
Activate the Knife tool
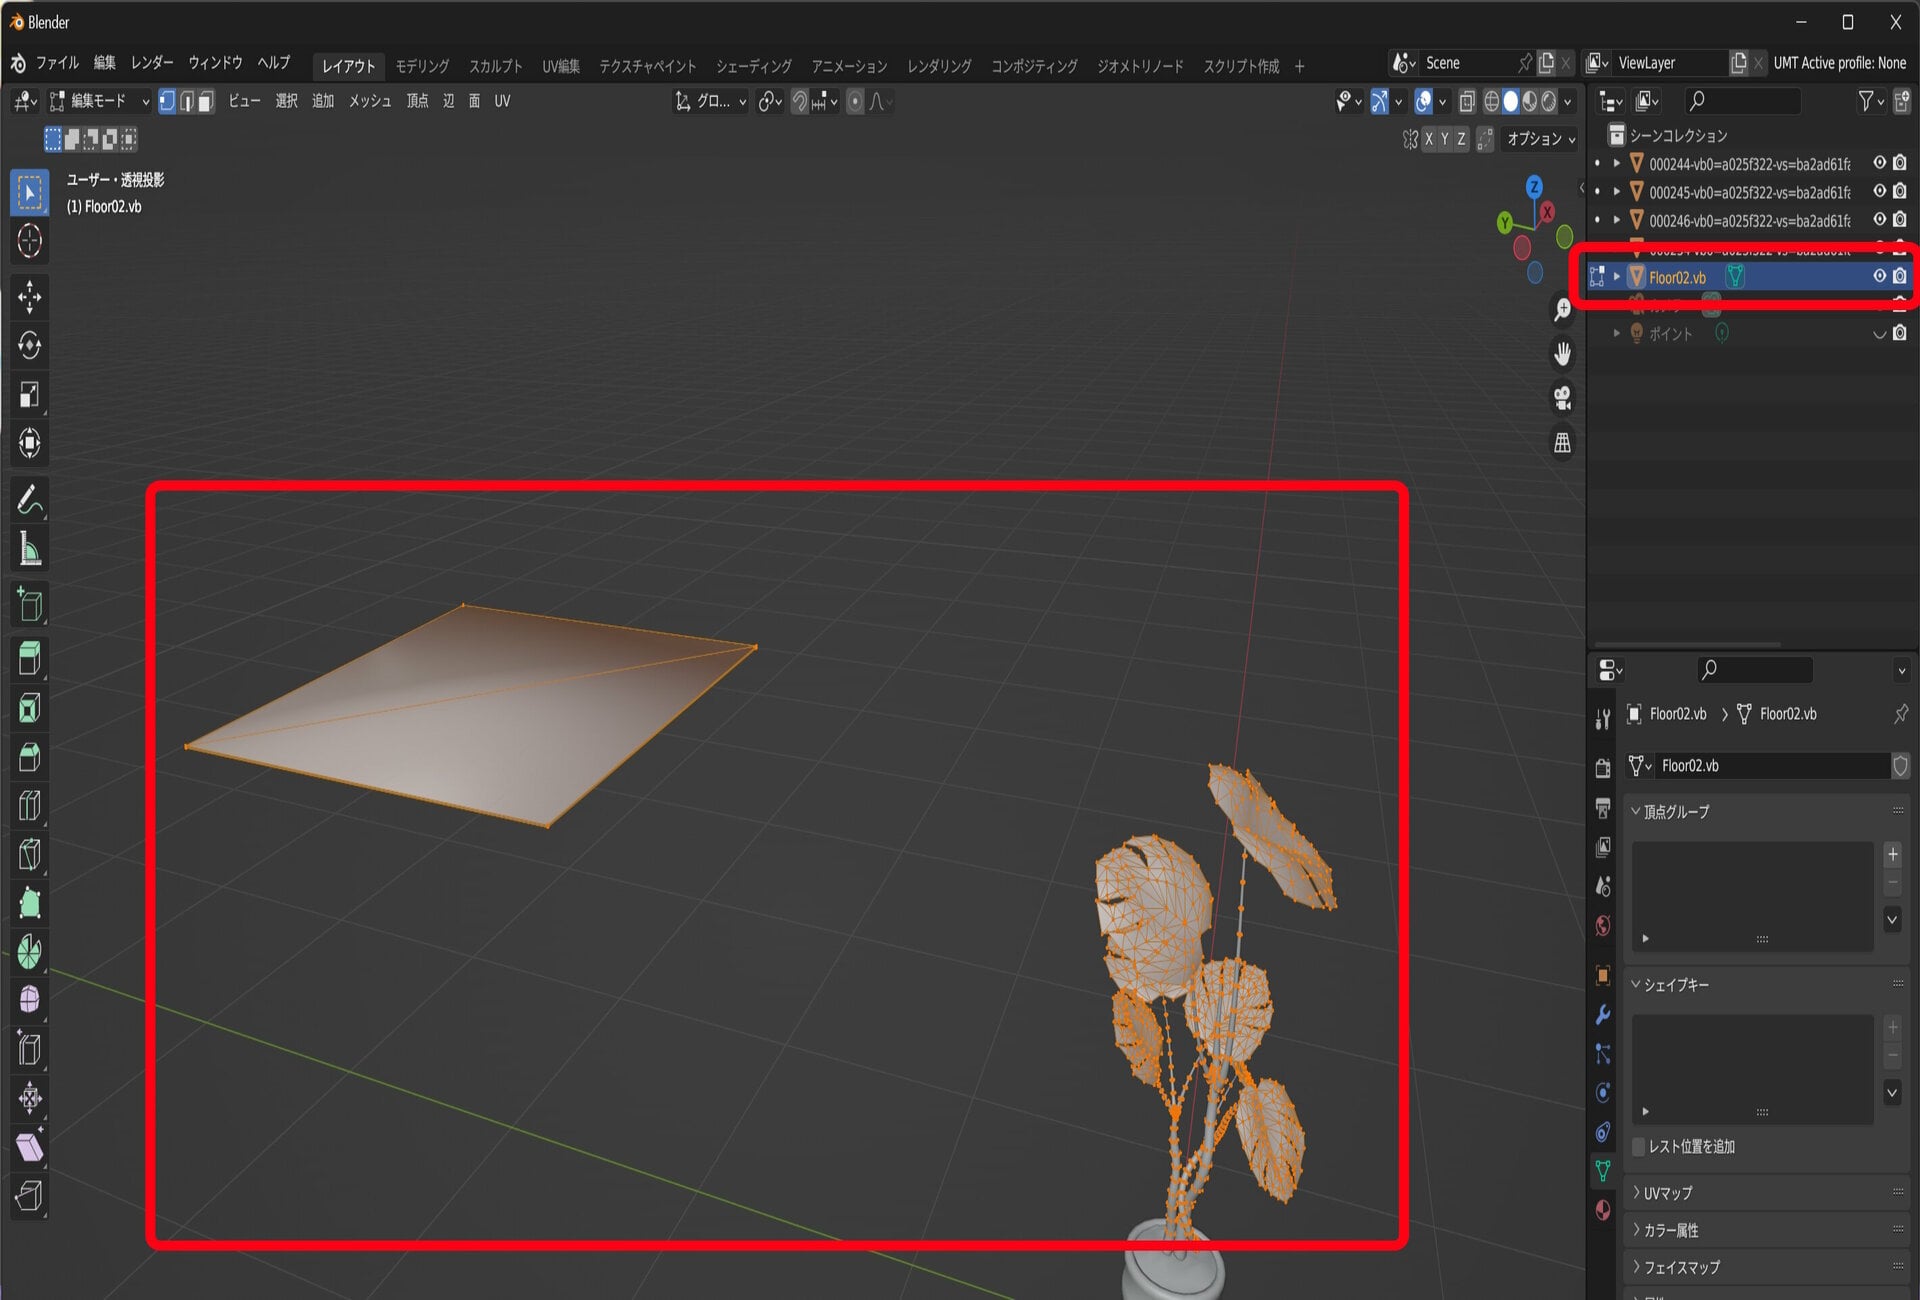click(x=29, y=855)
